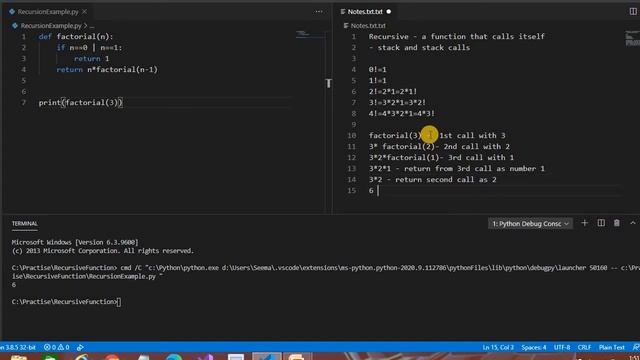
Task: Click the '6' on Notes line 15
Action: tap(371, 191)
